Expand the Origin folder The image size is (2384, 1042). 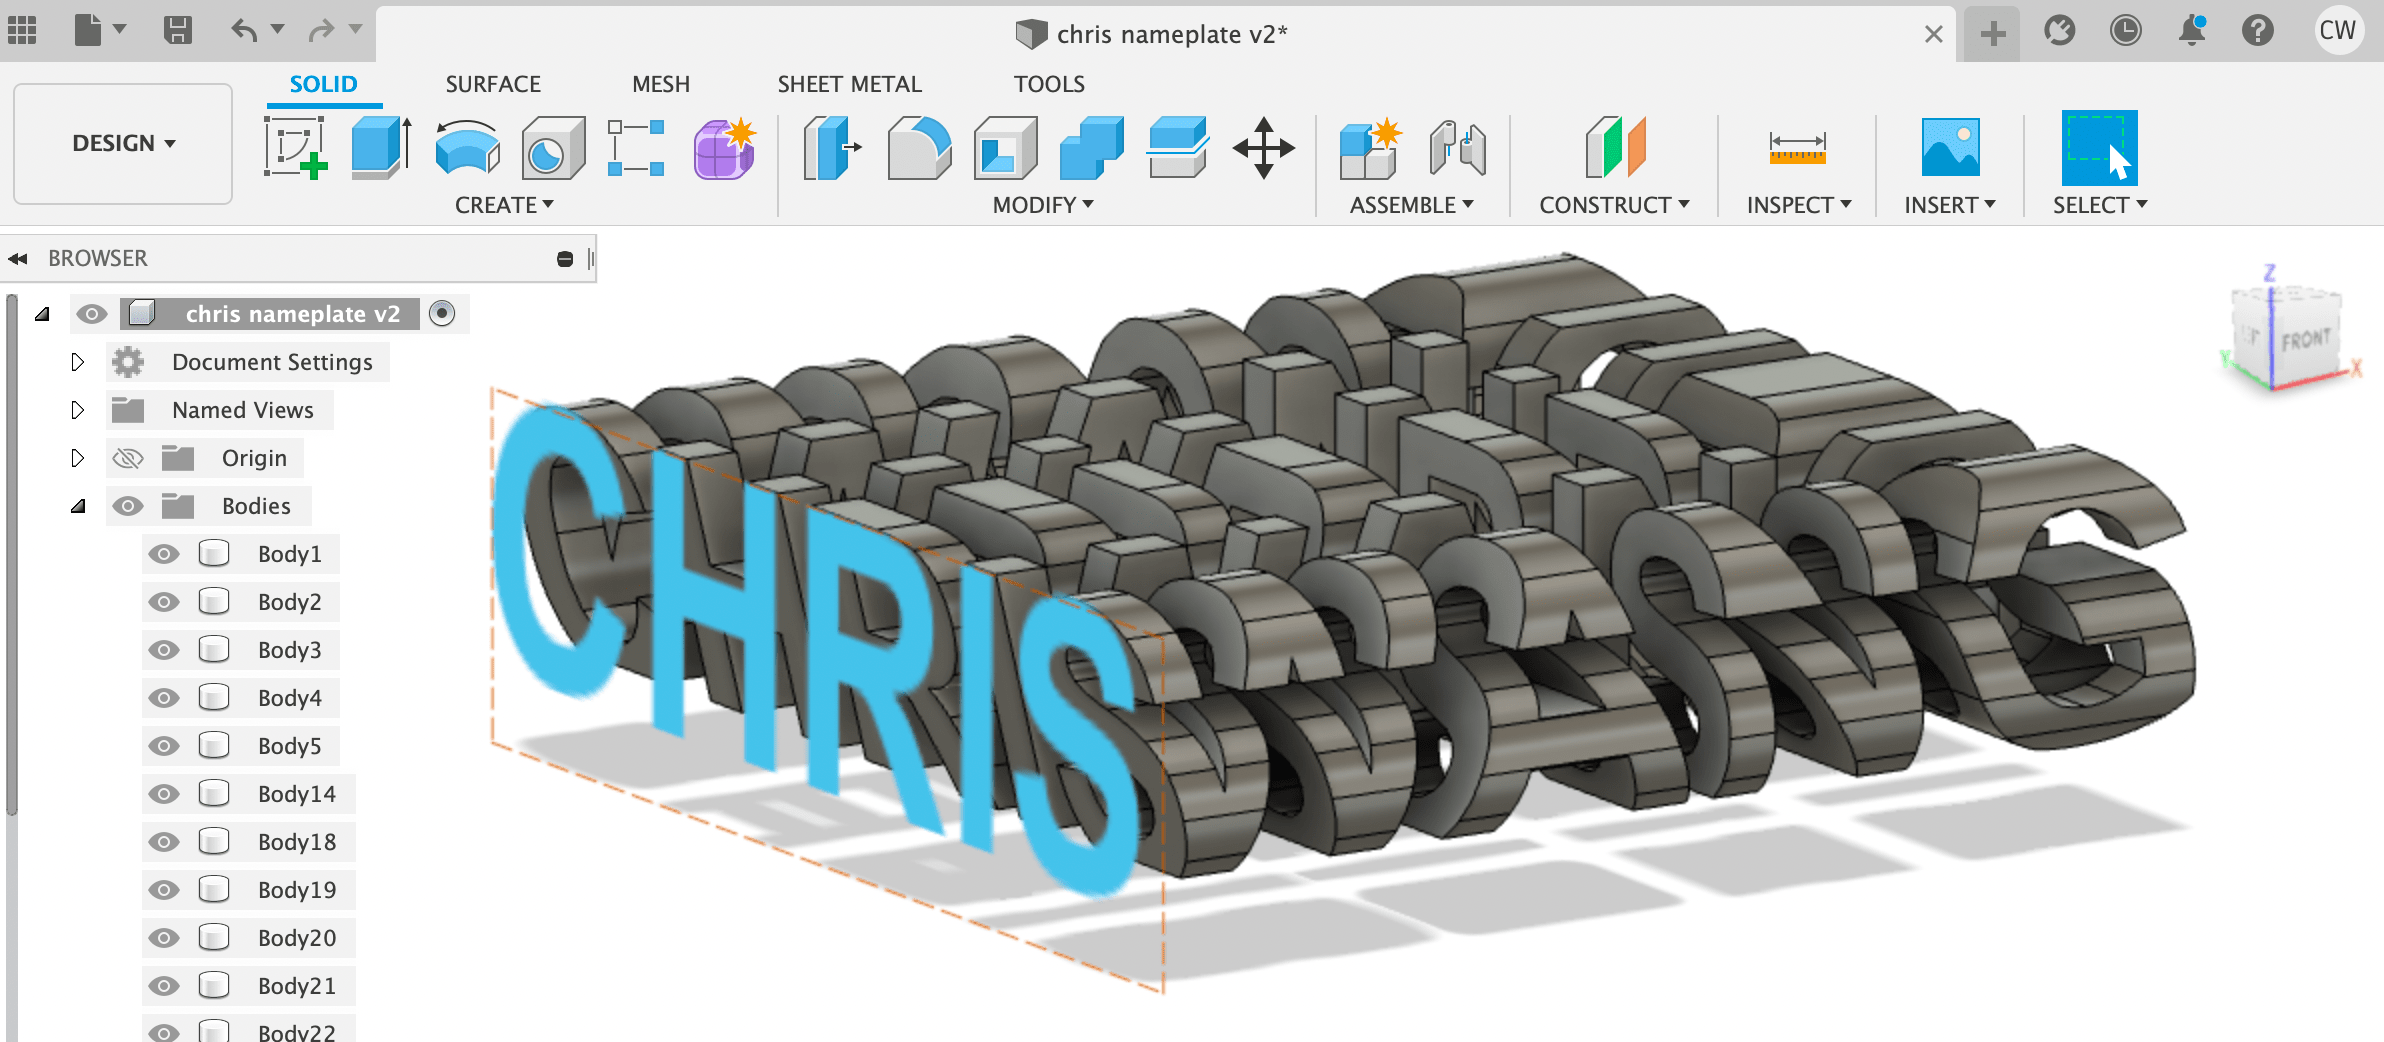(x=78, y=458)
